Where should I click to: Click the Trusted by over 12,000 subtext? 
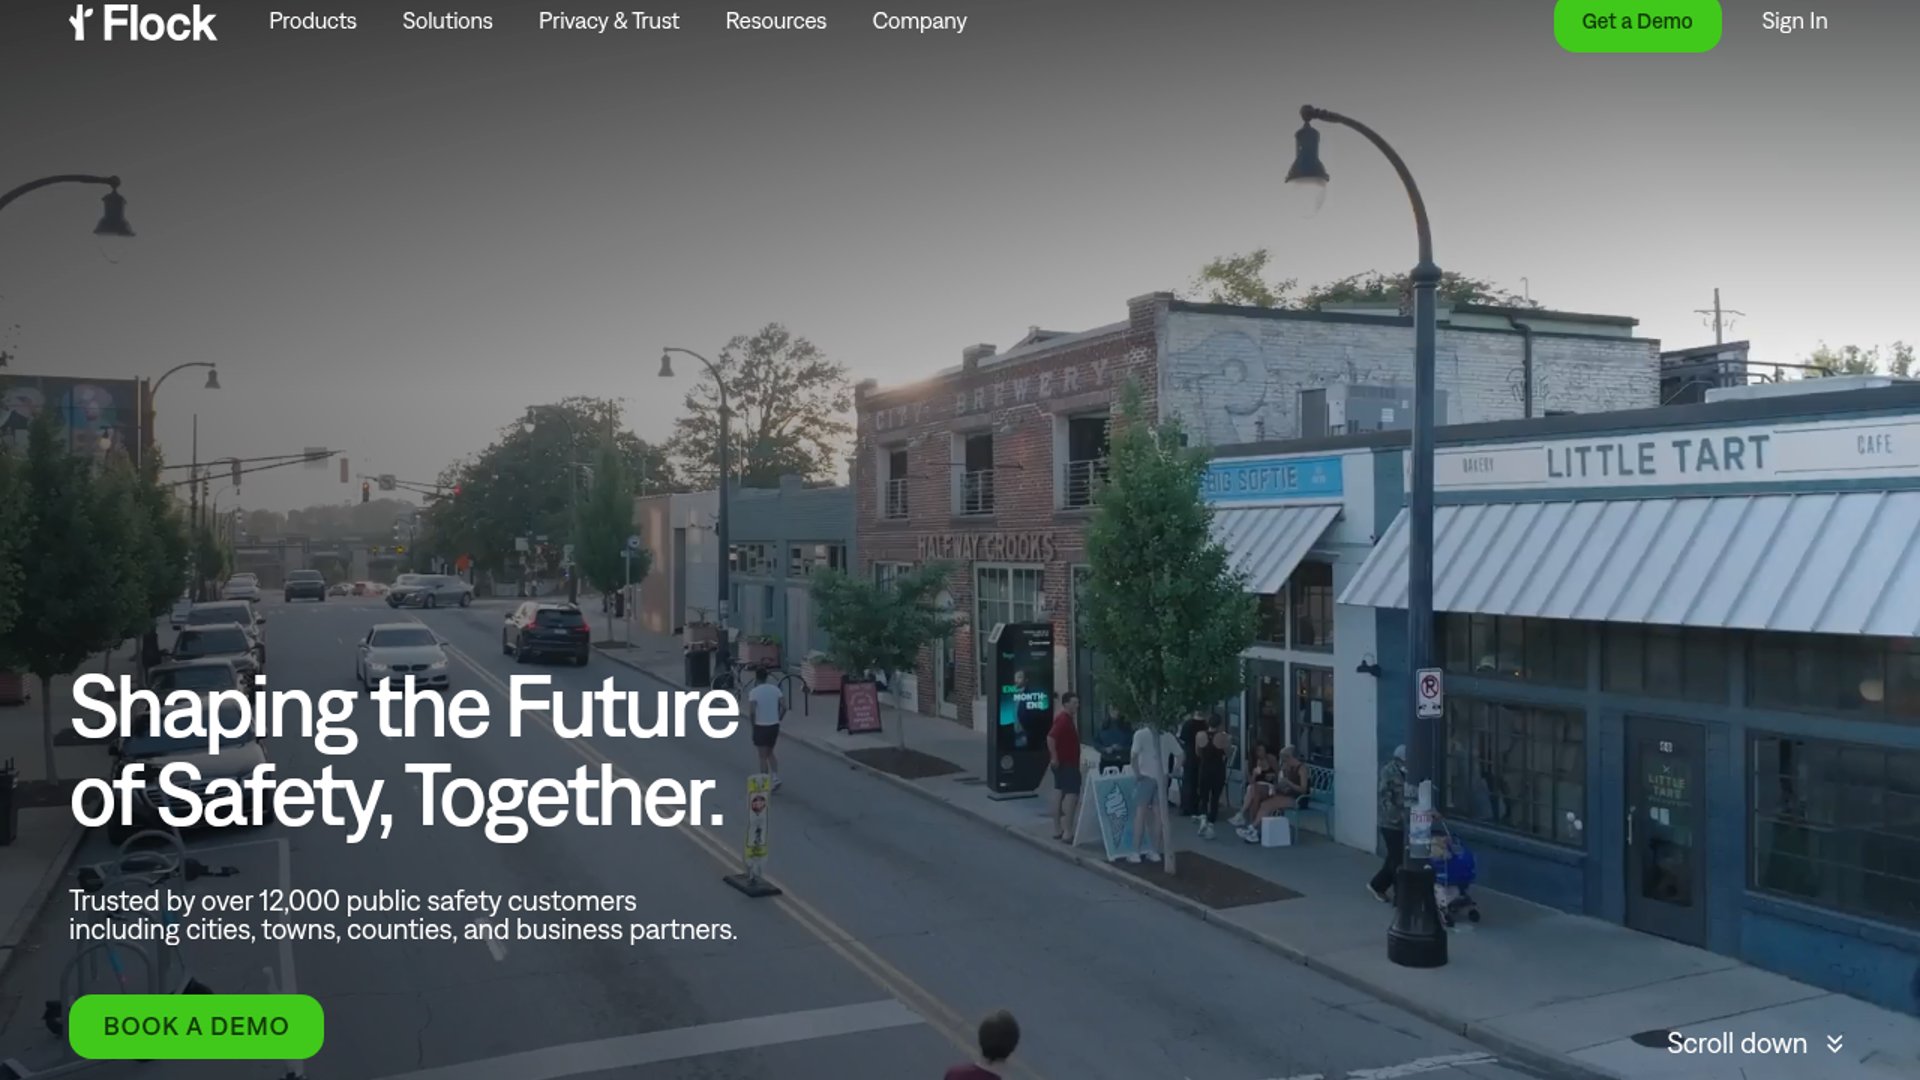tap(403, 915)
